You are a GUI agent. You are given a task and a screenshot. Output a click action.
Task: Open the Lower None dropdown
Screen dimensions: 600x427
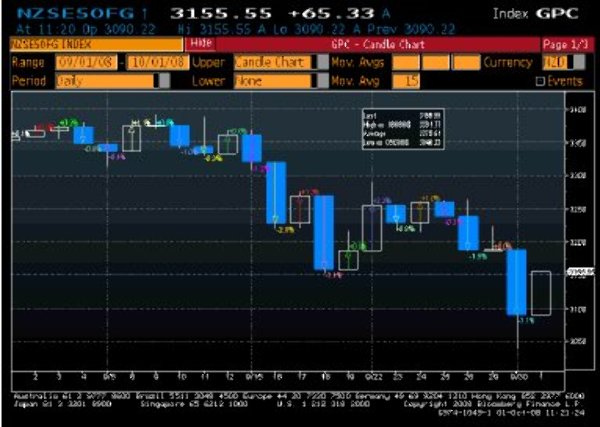[x=268, y=81]
